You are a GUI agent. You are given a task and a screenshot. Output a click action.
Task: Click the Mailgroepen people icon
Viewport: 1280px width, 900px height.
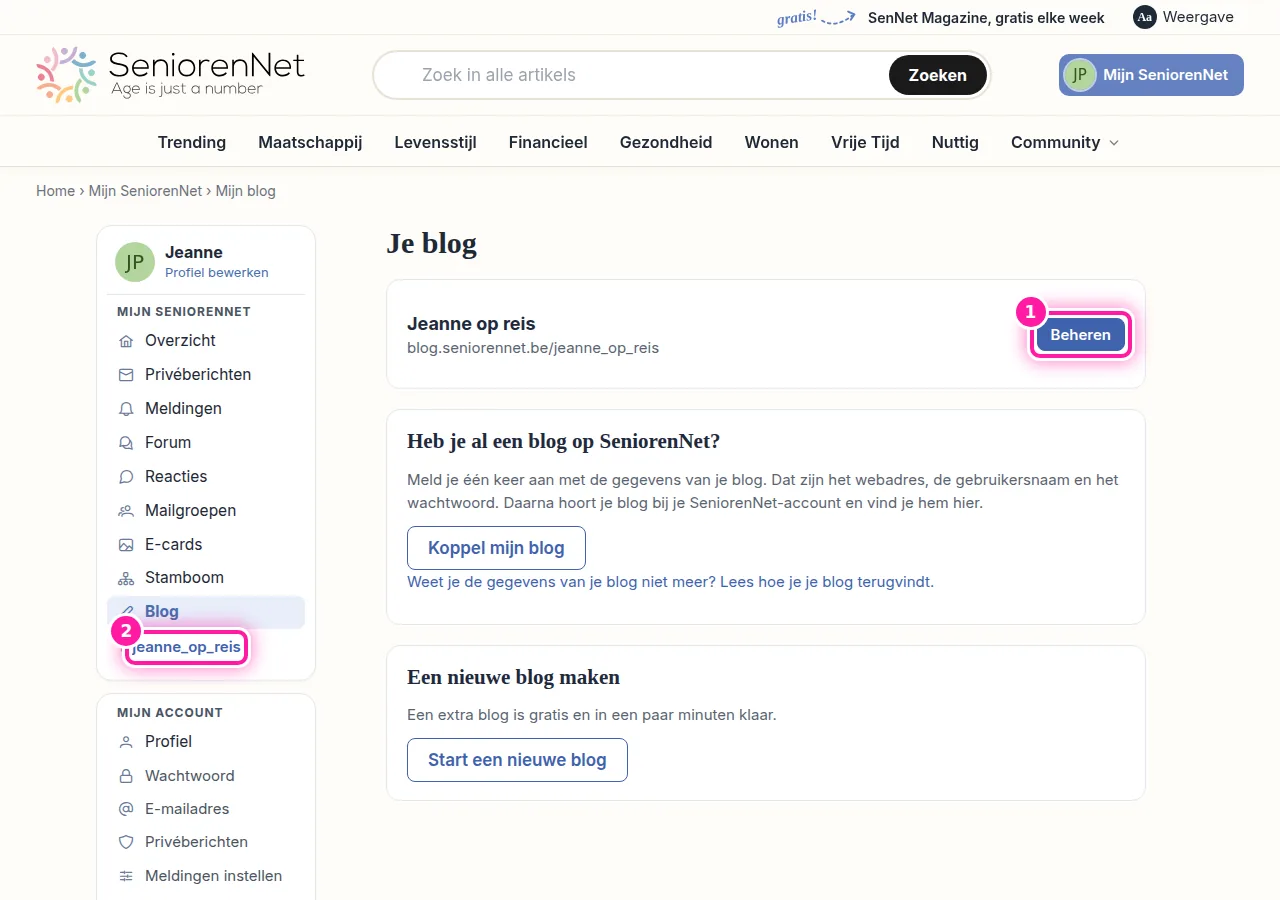pos(126,511)
